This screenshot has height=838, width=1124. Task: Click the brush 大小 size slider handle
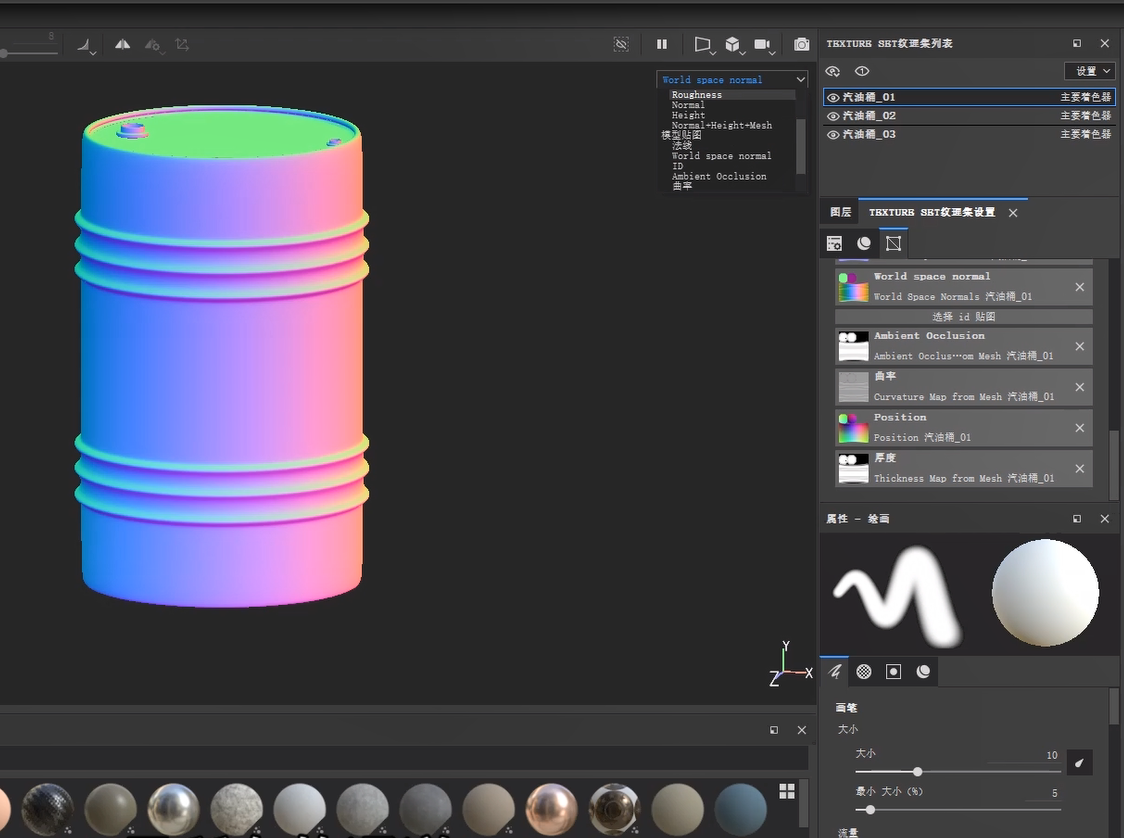pyautogui.click(x=917, y=772)
